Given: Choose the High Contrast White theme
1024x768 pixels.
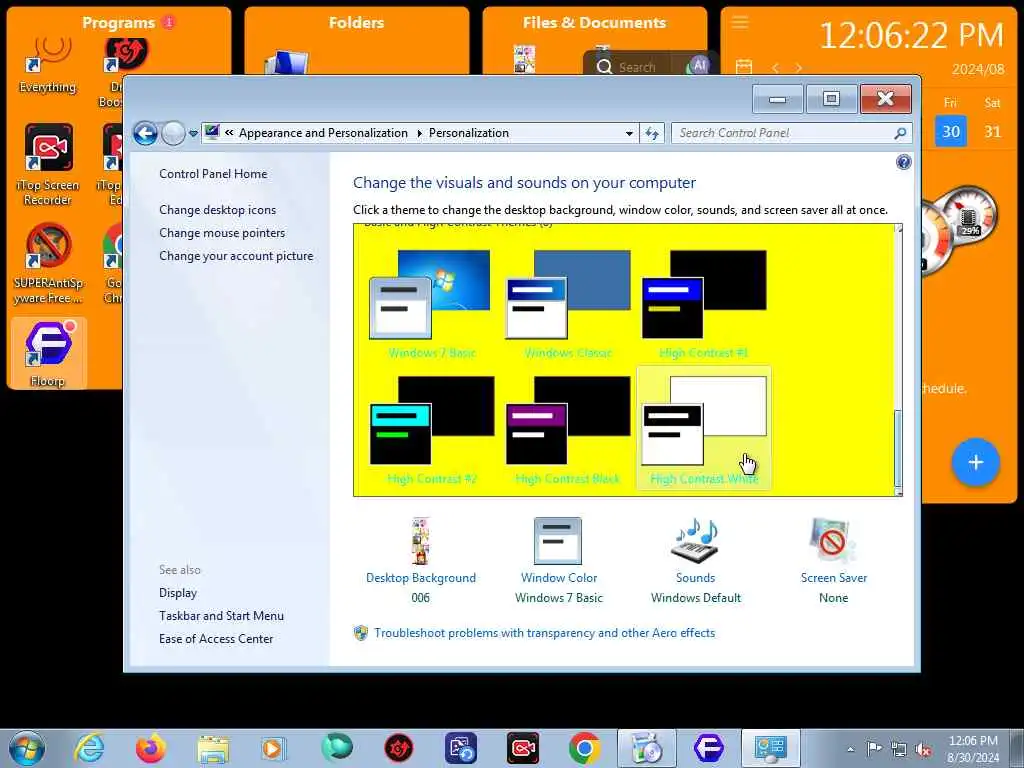Looking at the screenshot, I should click(703, 428).
